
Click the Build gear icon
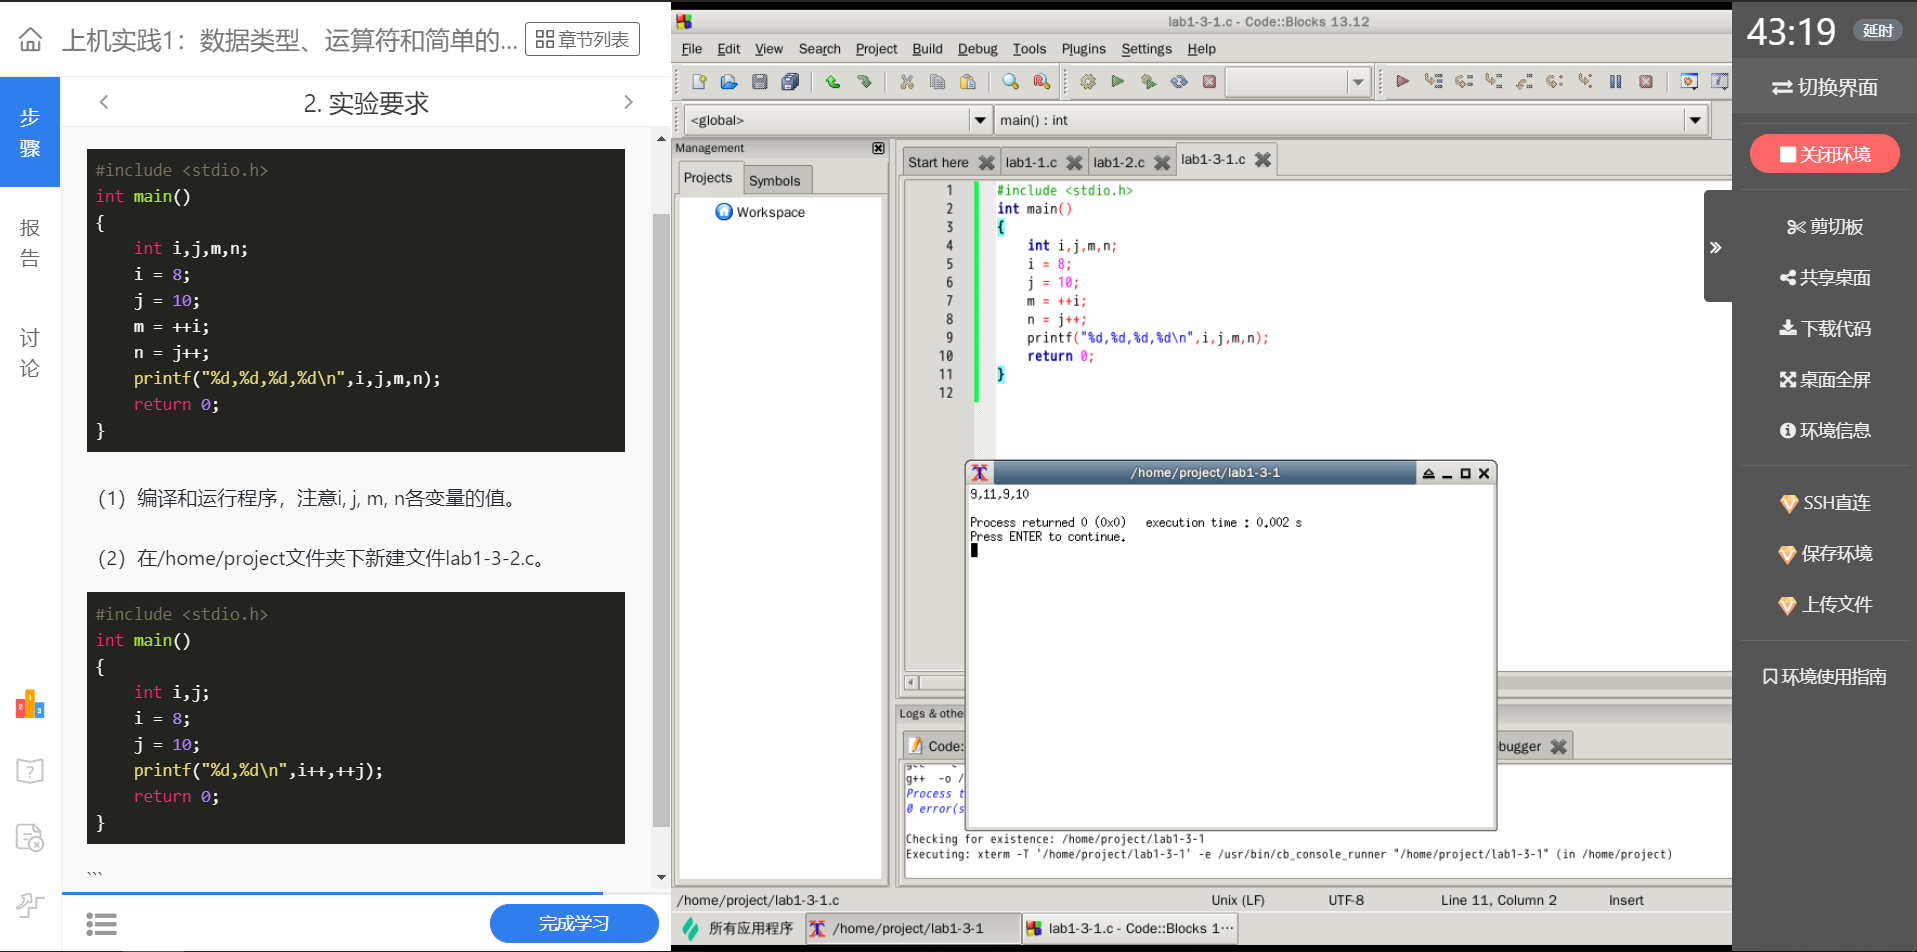tap(1088, 82)
